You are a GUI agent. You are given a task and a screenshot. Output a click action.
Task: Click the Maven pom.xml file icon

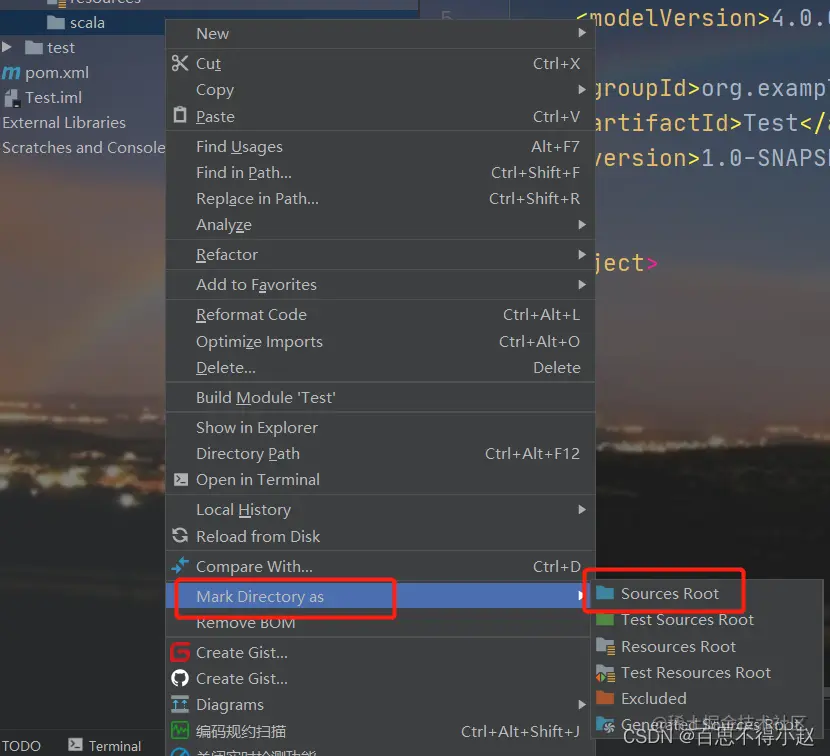(x=11, y=73)
